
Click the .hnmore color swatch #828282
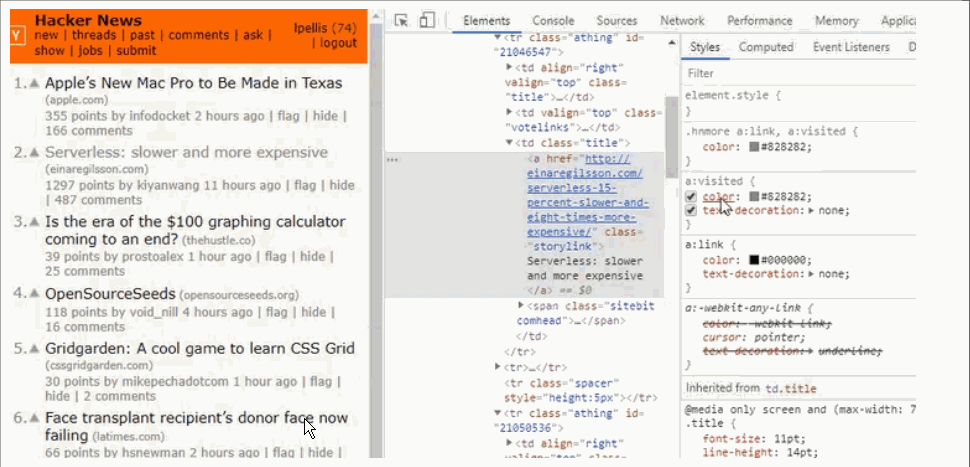[x=753, y=147]
